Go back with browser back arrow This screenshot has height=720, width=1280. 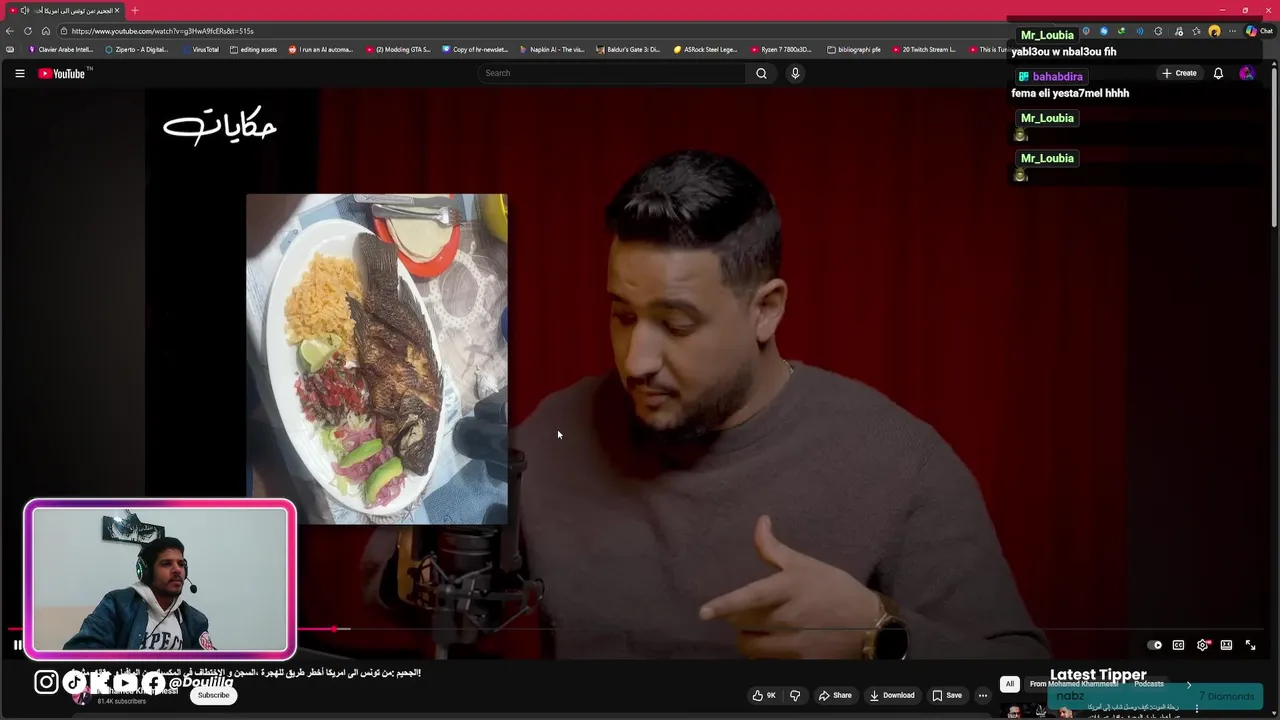(10, 31)
